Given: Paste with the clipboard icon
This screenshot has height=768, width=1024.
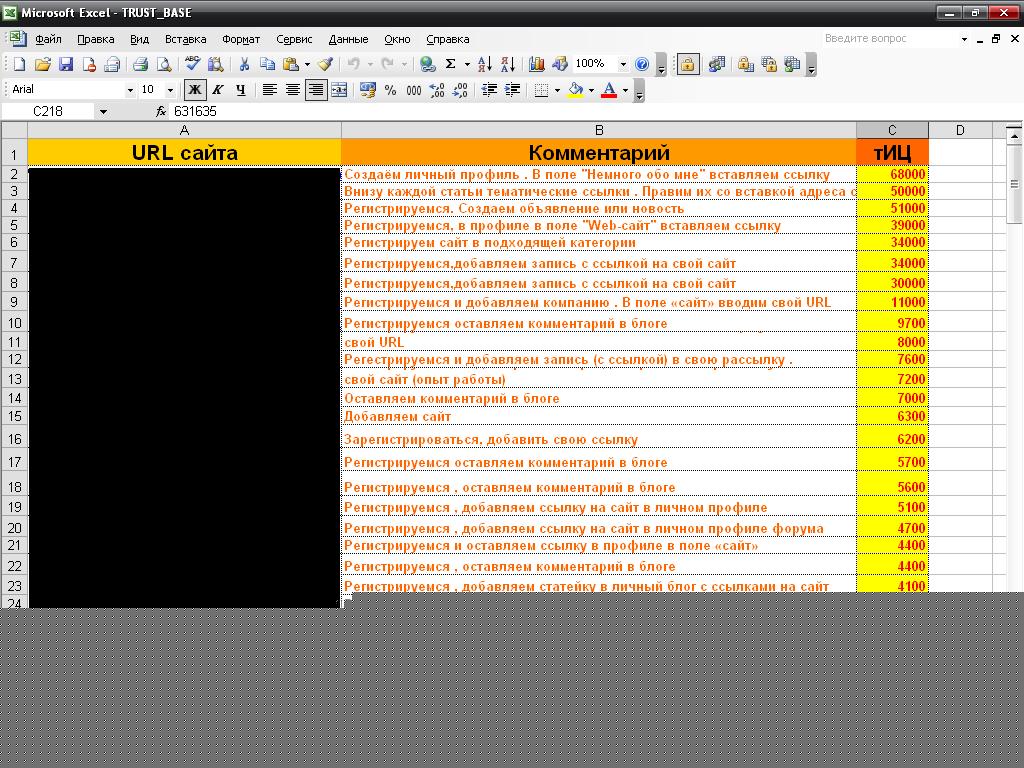Looking at the screenshot, I should click(x=290, y=64).
